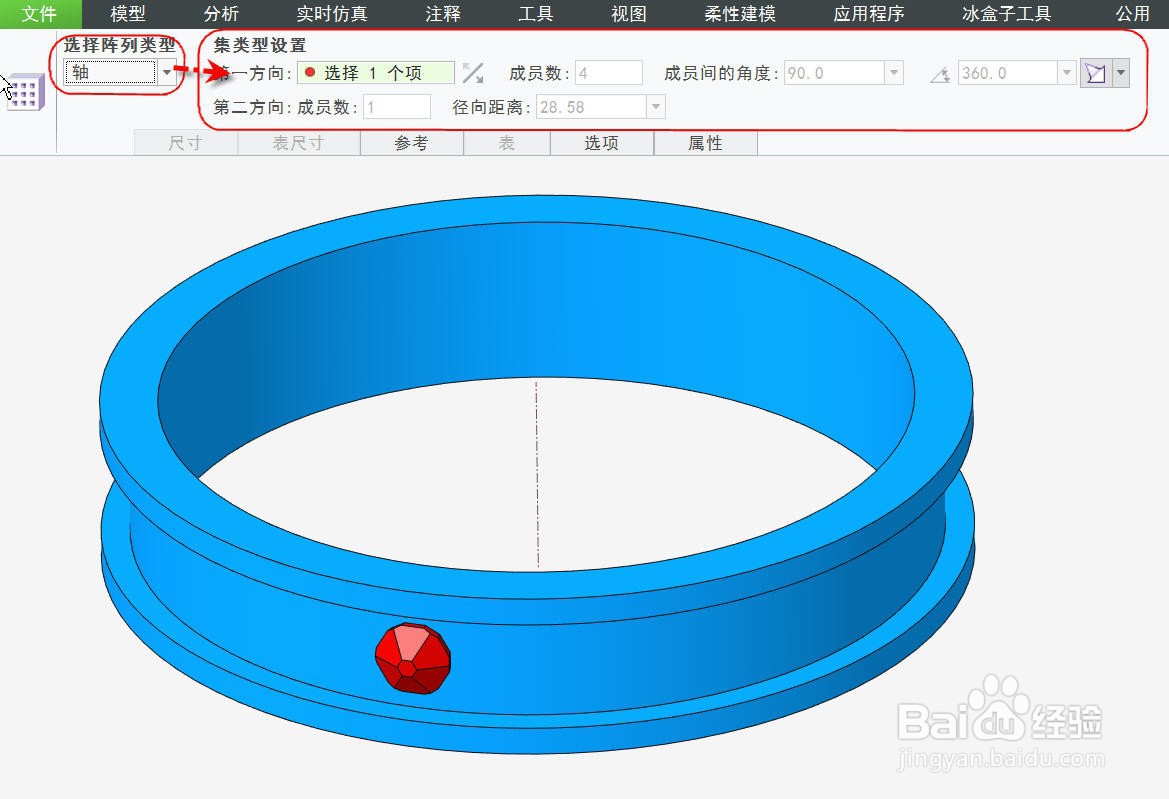Click the 选择 1 个项 axis collector
Image resolution: width=1169 pixels, height=799 pixels.
[x=376, y=73]
